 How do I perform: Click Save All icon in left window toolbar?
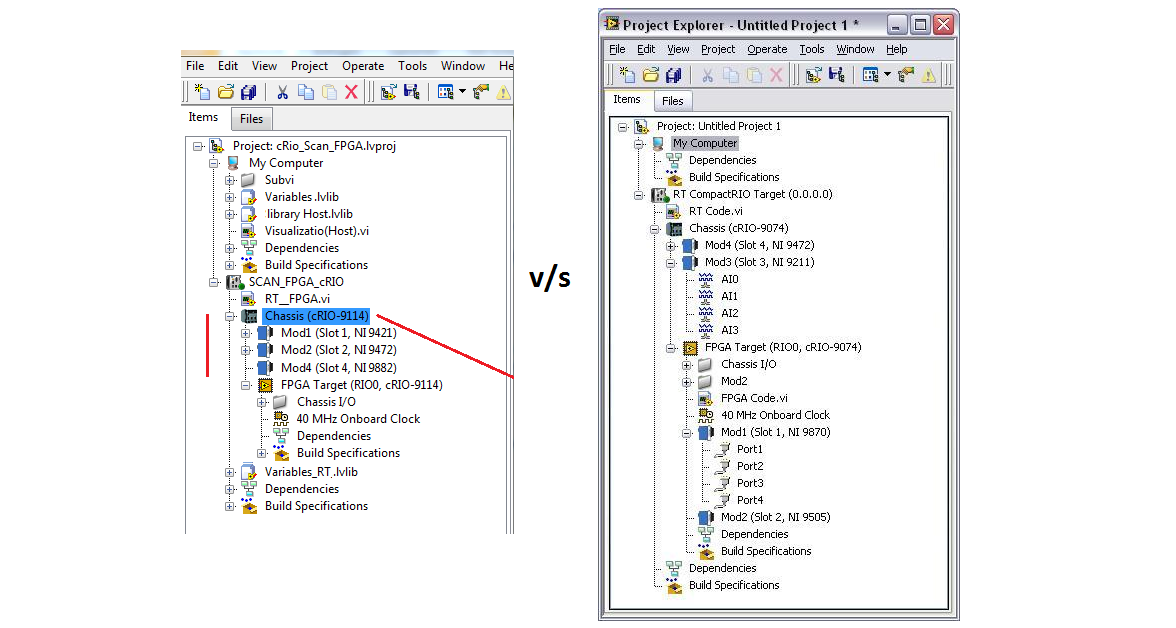[x=248, y=92]
